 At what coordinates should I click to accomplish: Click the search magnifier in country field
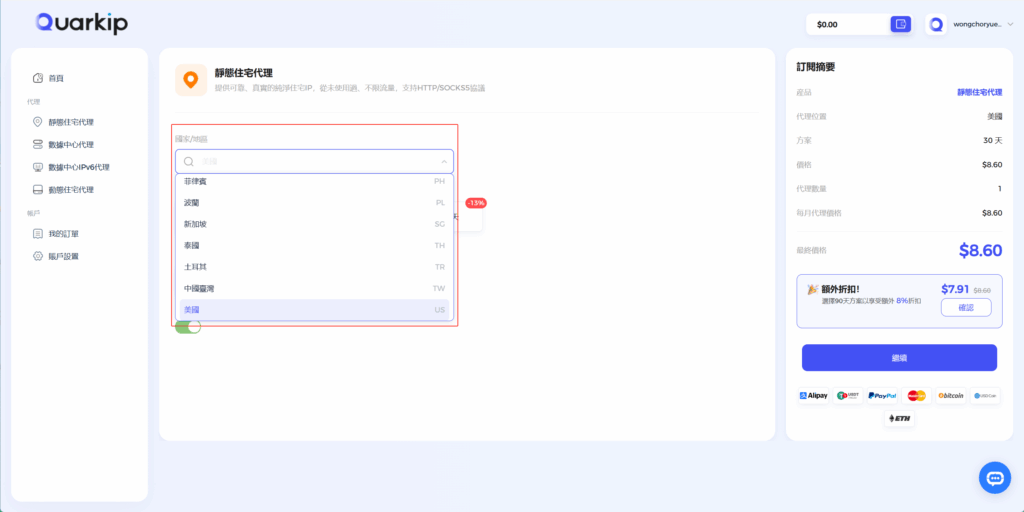189,161
